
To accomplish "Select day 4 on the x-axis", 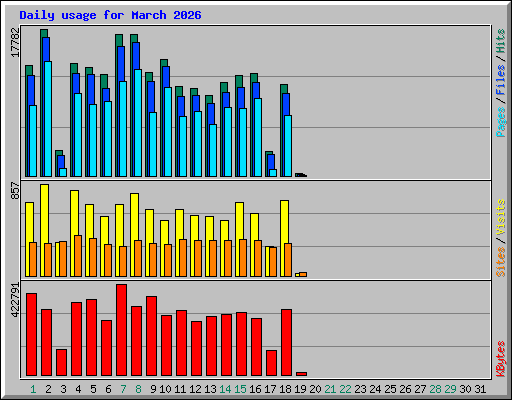I will point(78,389).
